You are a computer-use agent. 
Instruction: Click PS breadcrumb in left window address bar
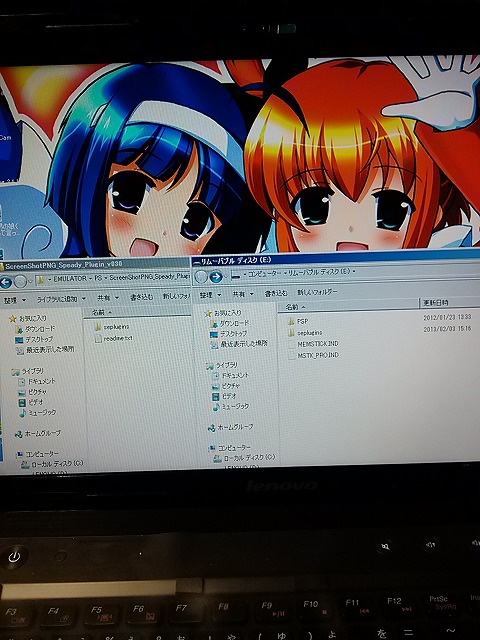[98, 278]
